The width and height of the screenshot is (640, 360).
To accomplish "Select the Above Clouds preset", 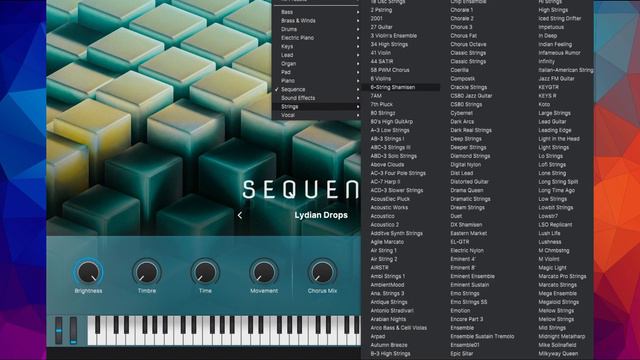I will click(387, 164).
